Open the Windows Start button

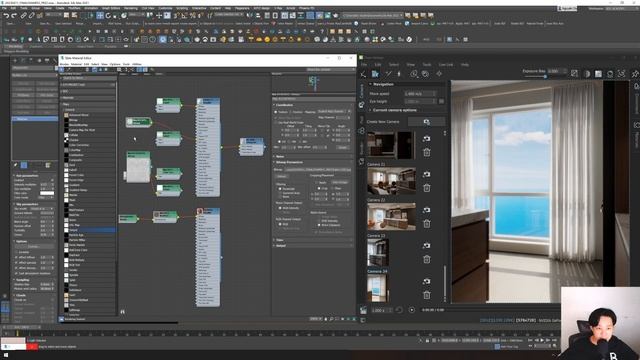[x=6, y=356]
